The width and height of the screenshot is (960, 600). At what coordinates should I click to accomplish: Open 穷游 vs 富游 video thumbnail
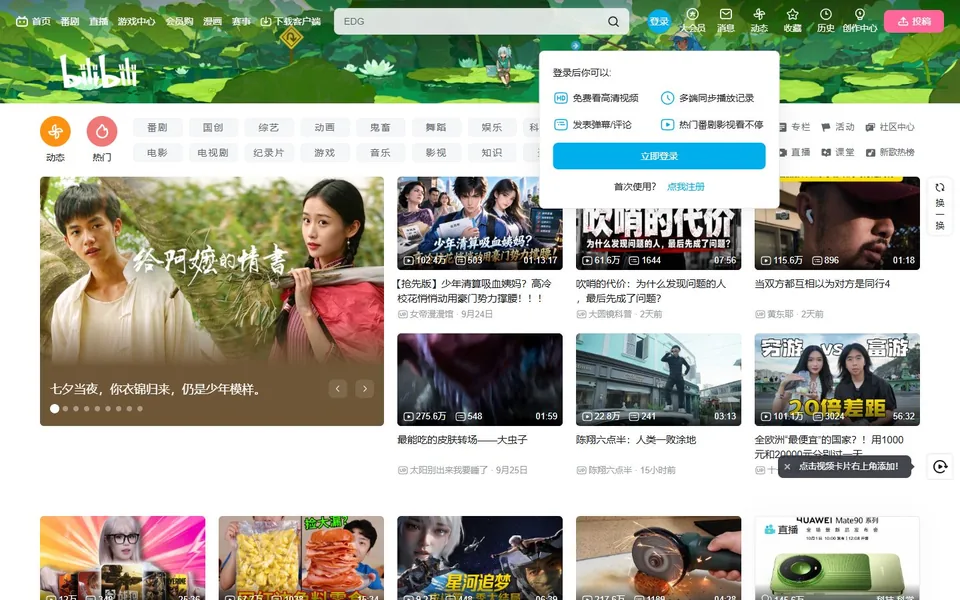(837, 379)
